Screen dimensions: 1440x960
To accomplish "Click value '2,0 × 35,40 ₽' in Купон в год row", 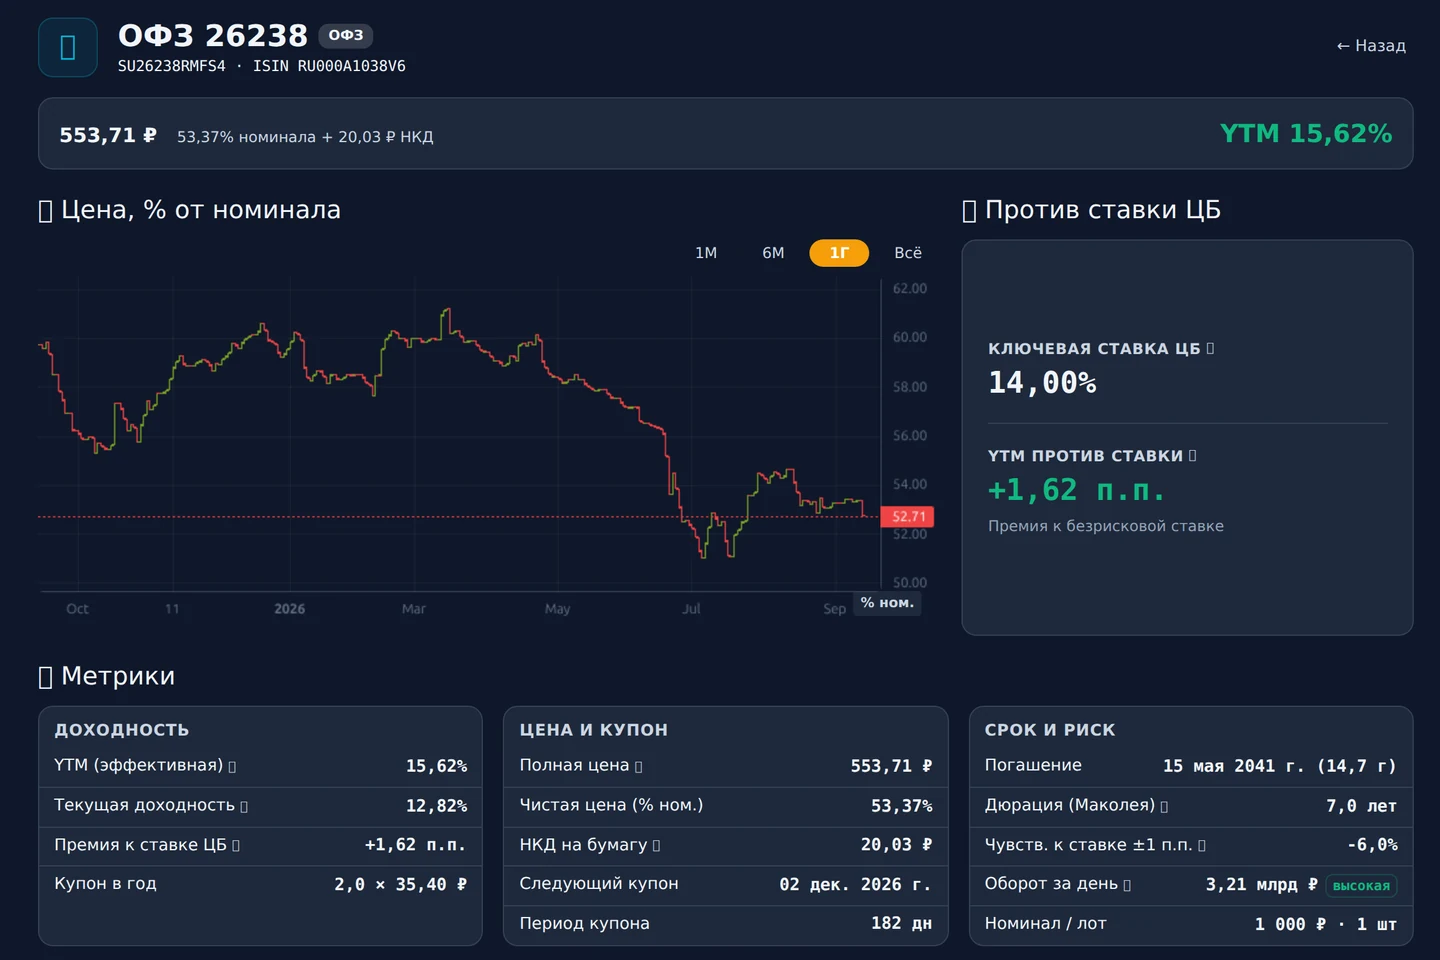I will pyautogui.click(x=401, y=885).
